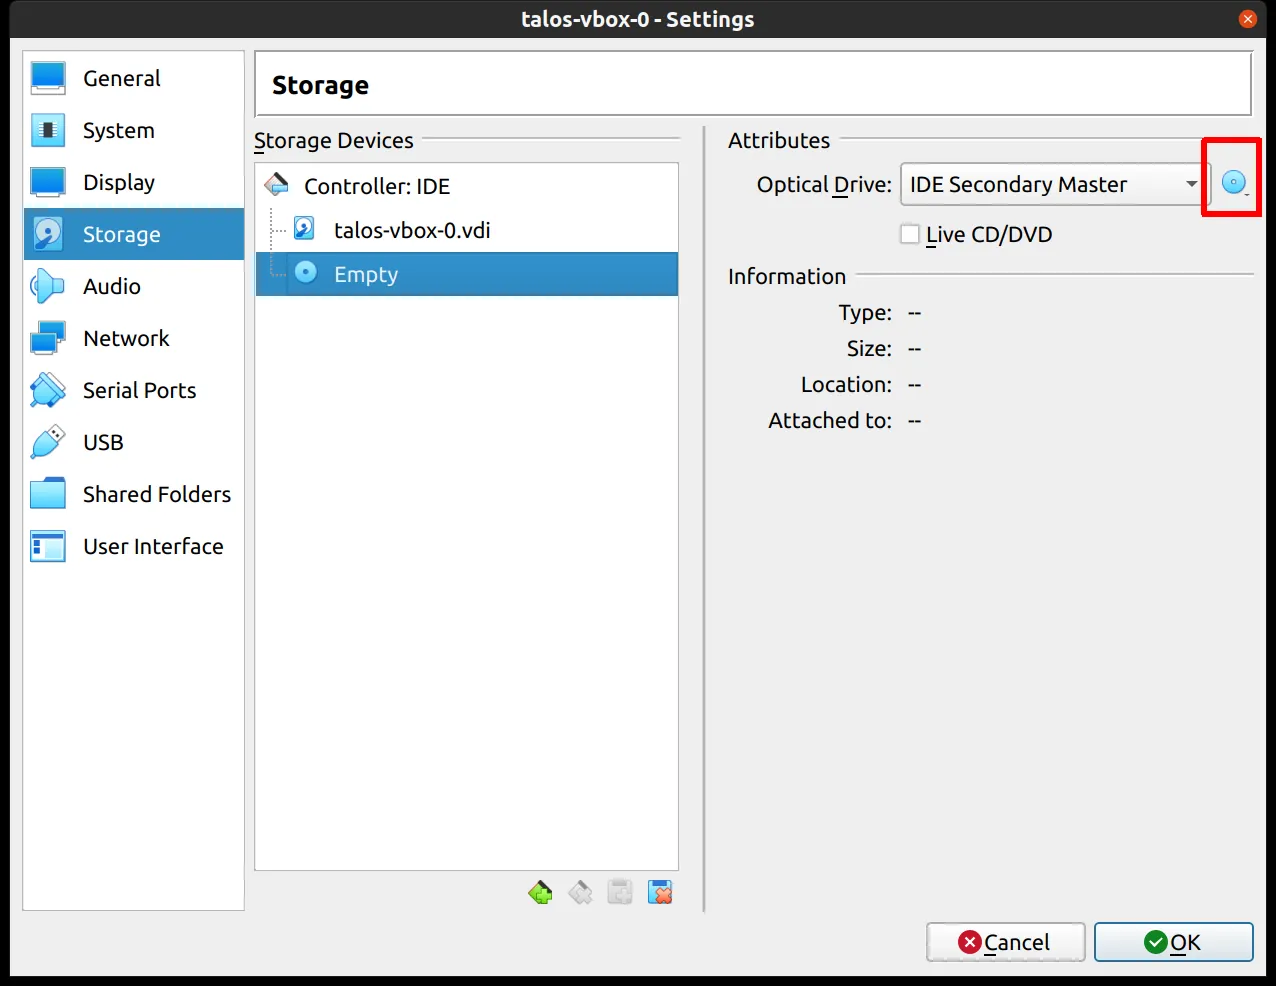Click the Empty optical disc icon
1276x986 pixels.
point(306,273)
